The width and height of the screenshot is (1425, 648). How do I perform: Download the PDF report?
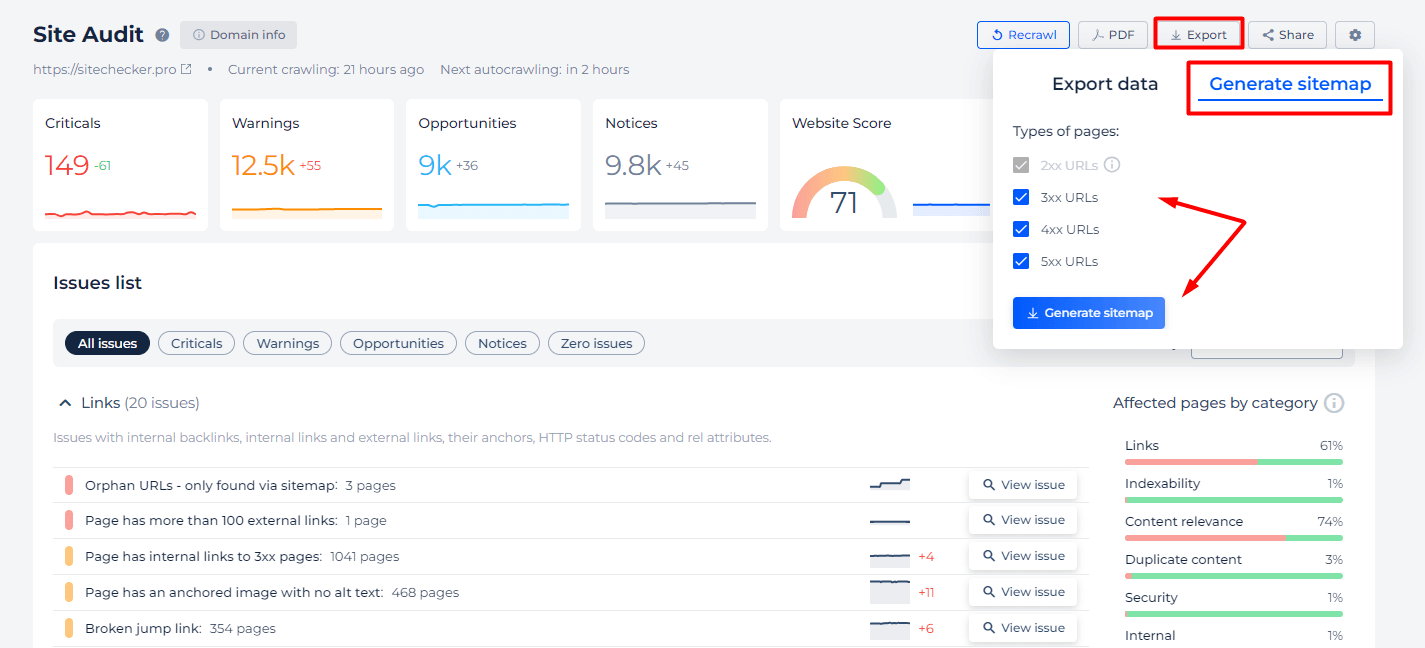[x=1112, y=35]
